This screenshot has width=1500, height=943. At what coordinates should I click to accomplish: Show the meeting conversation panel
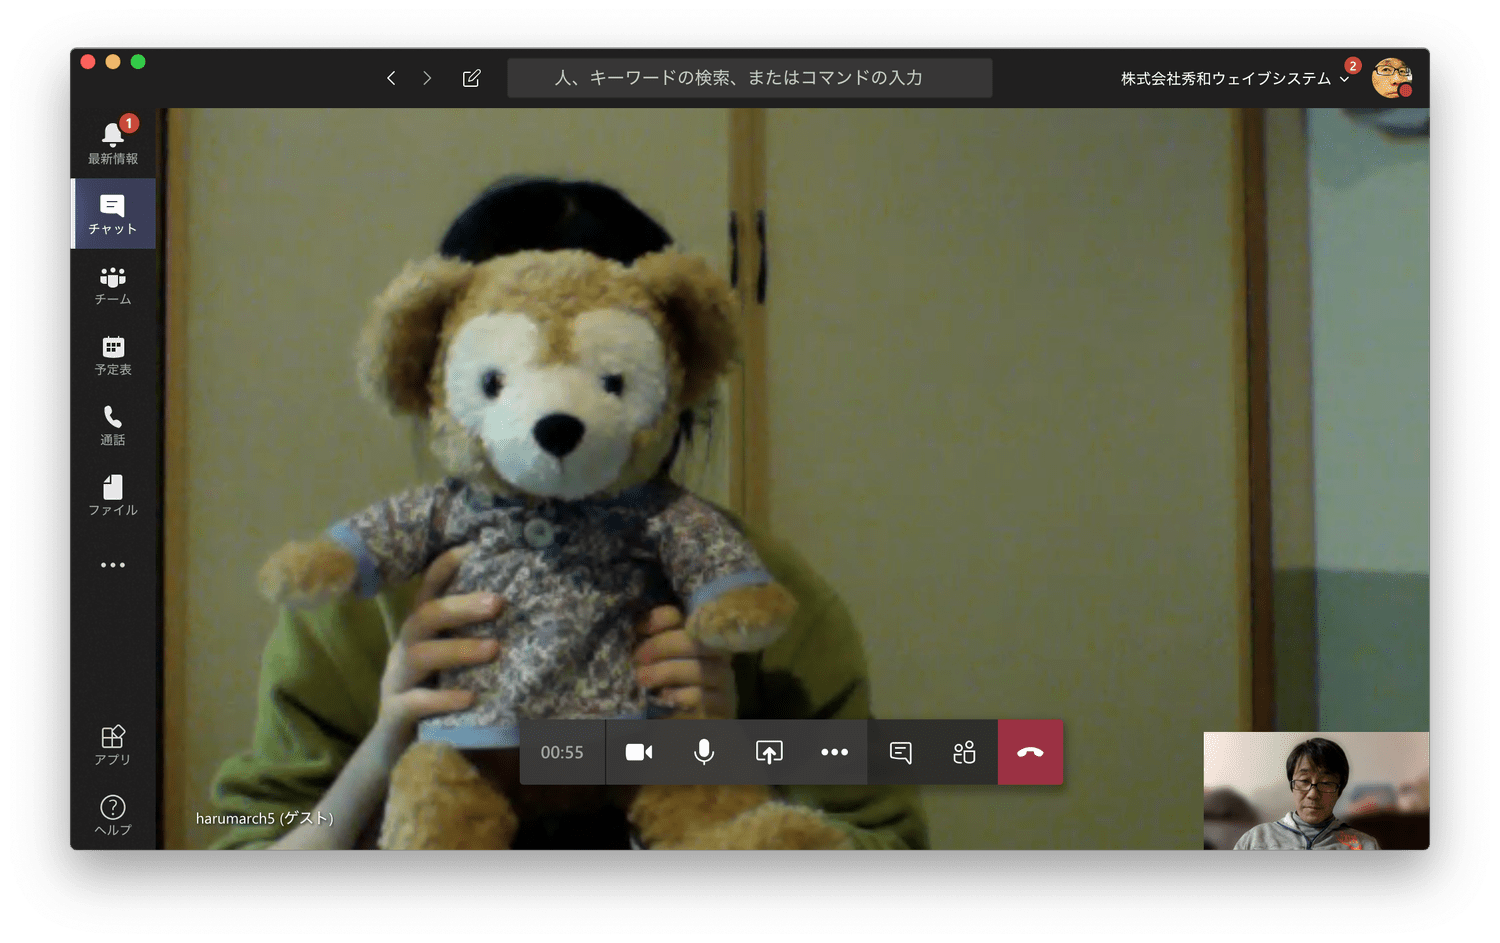[x=900, y=752]
